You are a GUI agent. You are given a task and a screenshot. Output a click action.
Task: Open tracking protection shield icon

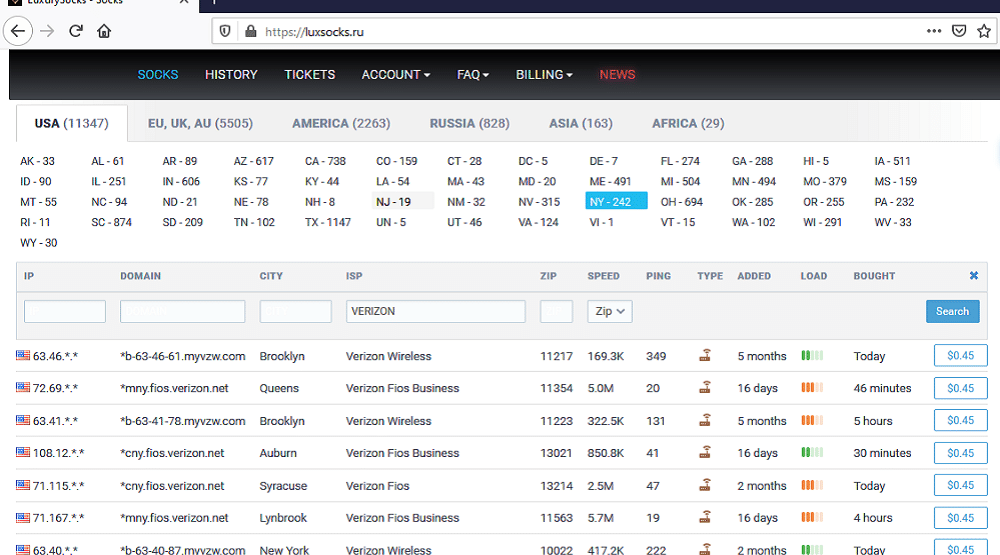pos(225,31)
